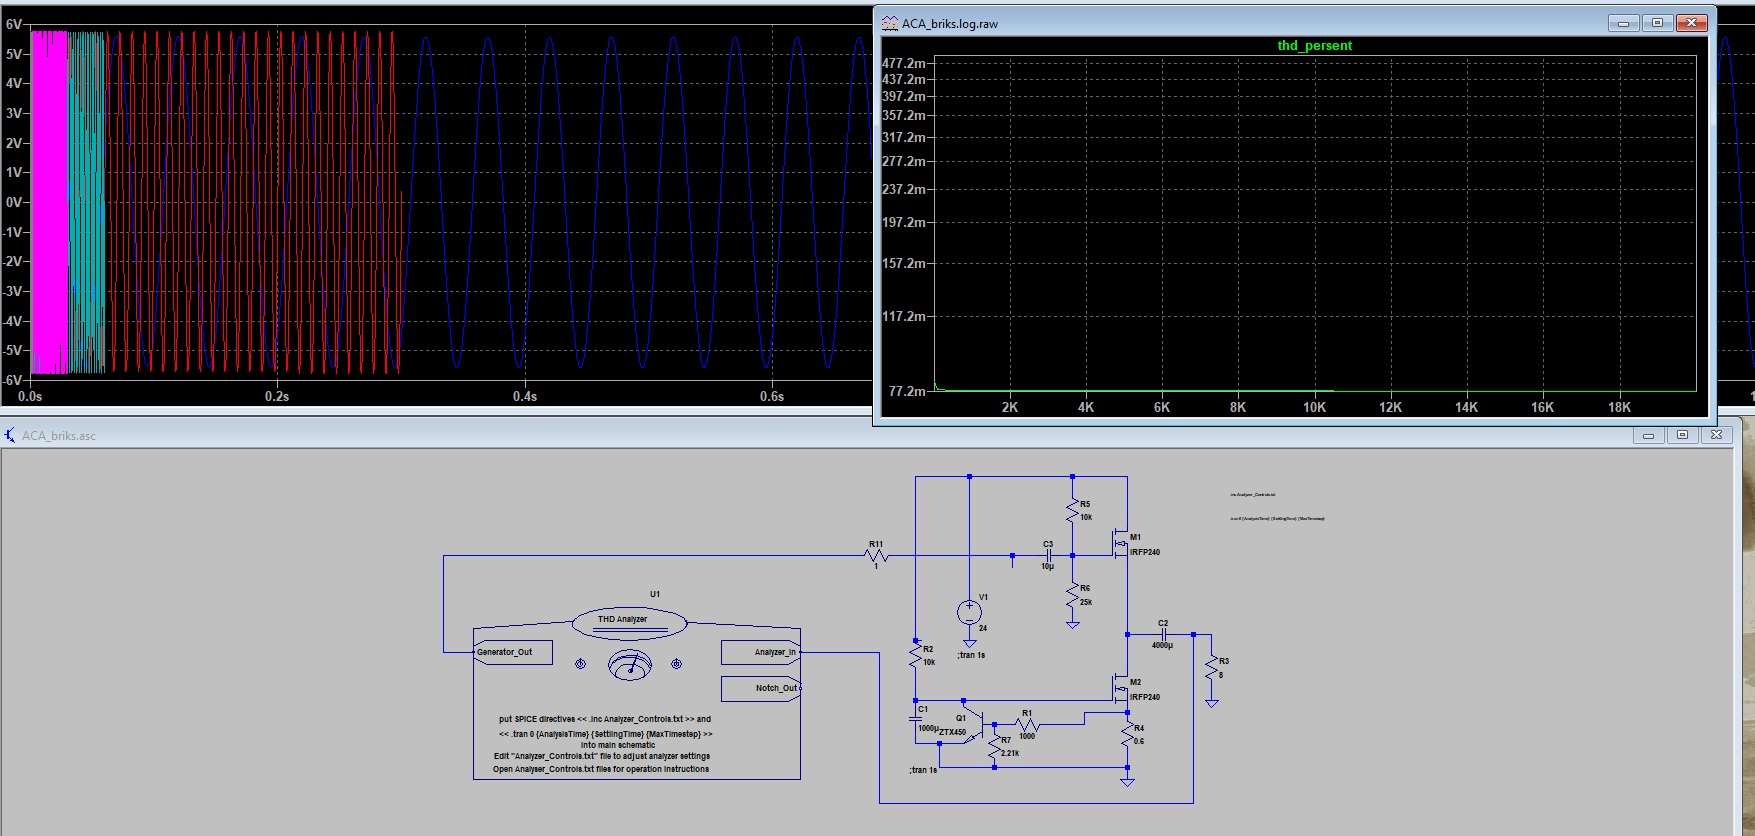Viewport: 1755px width, 836px height.
Task: Select voltage source V1 symbol
Action: (969, 611)
